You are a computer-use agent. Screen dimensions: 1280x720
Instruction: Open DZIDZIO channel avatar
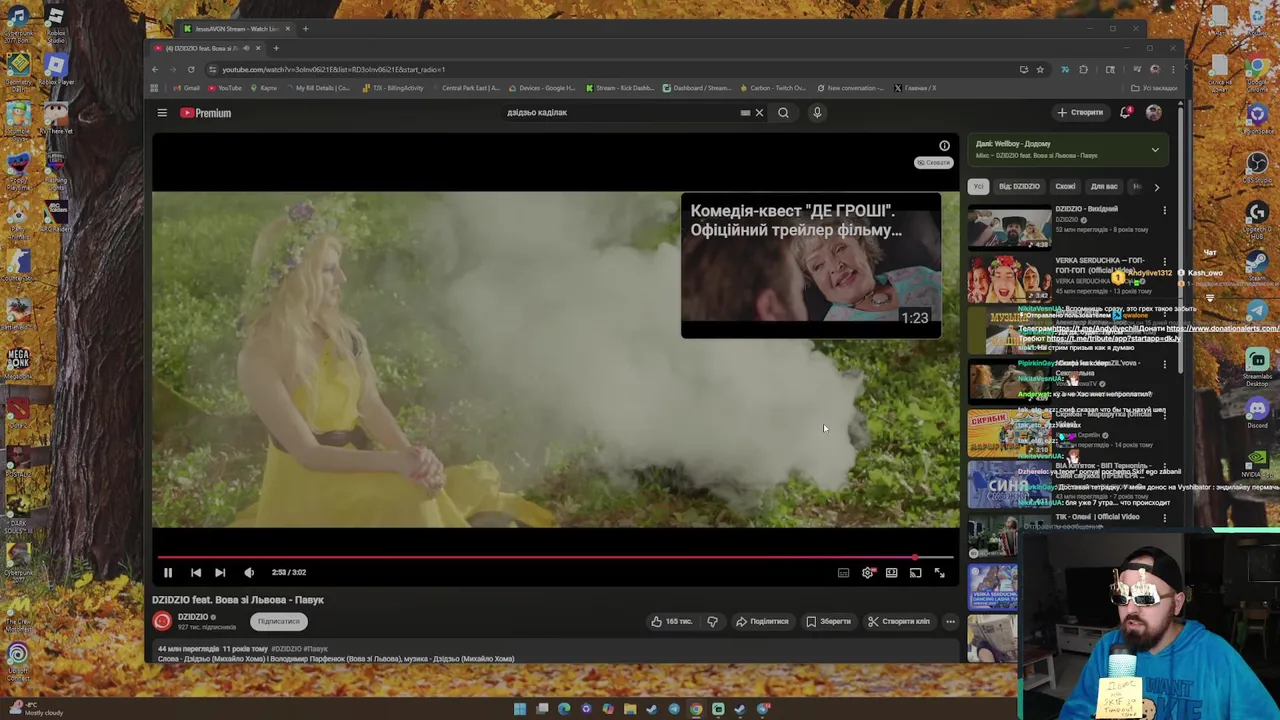pos(162,621)
